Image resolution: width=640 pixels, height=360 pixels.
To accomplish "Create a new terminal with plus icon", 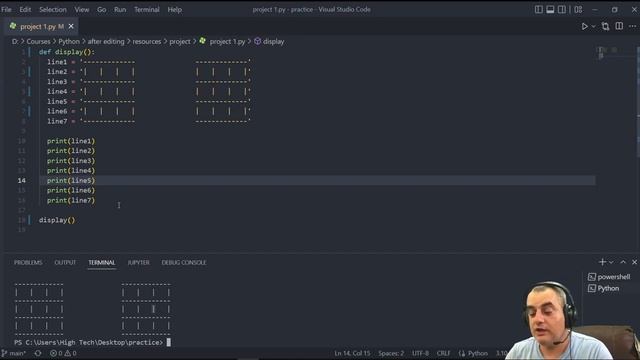I will click(x=602, y=262).
